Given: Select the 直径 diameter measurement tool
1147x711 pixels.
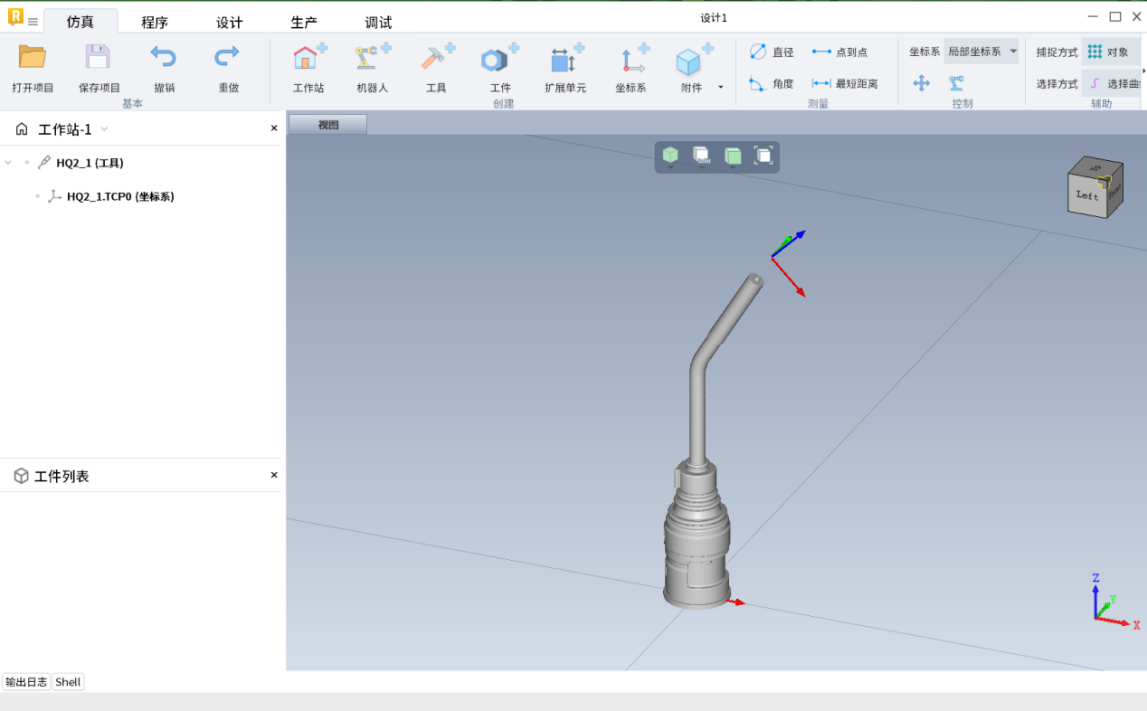Looking at the screenshot, I should pos(771,52).
